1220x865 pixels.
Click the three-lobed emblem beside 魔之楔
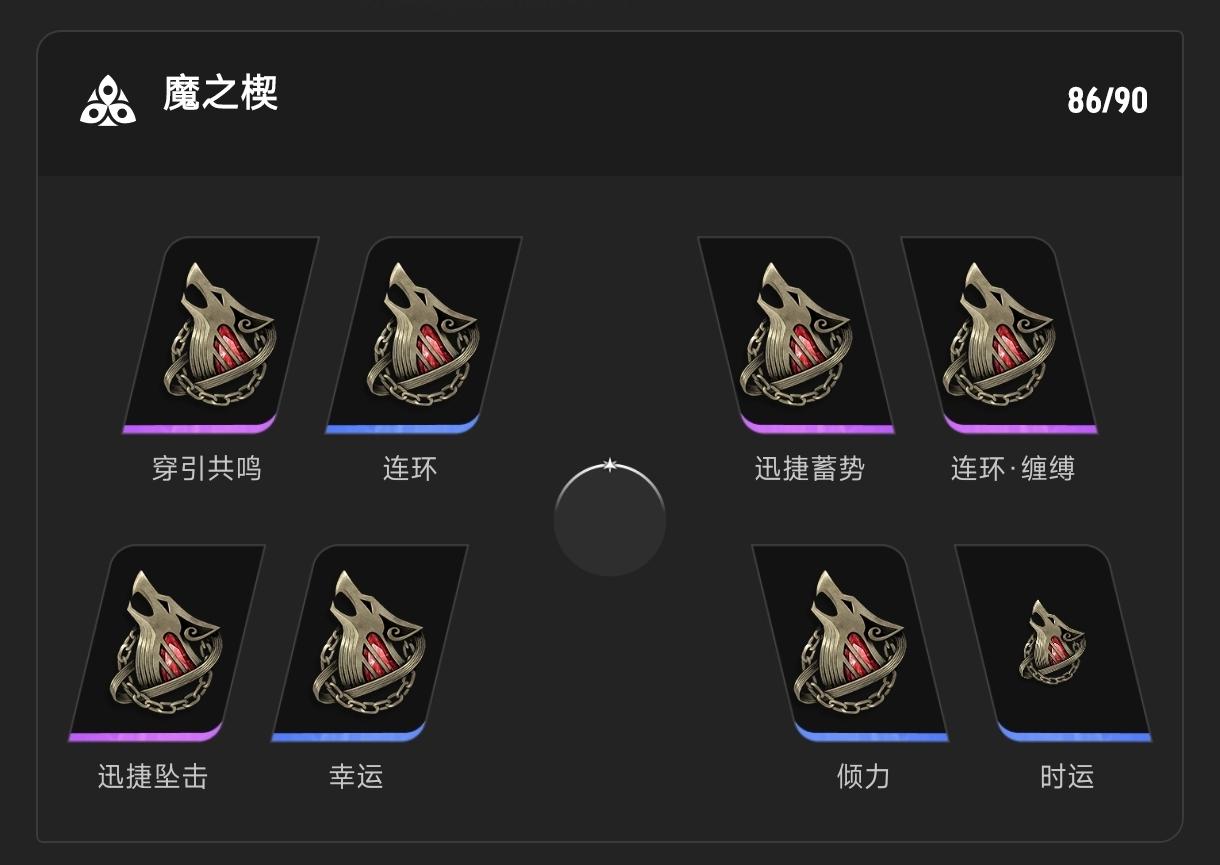click(x=108, y=100)
